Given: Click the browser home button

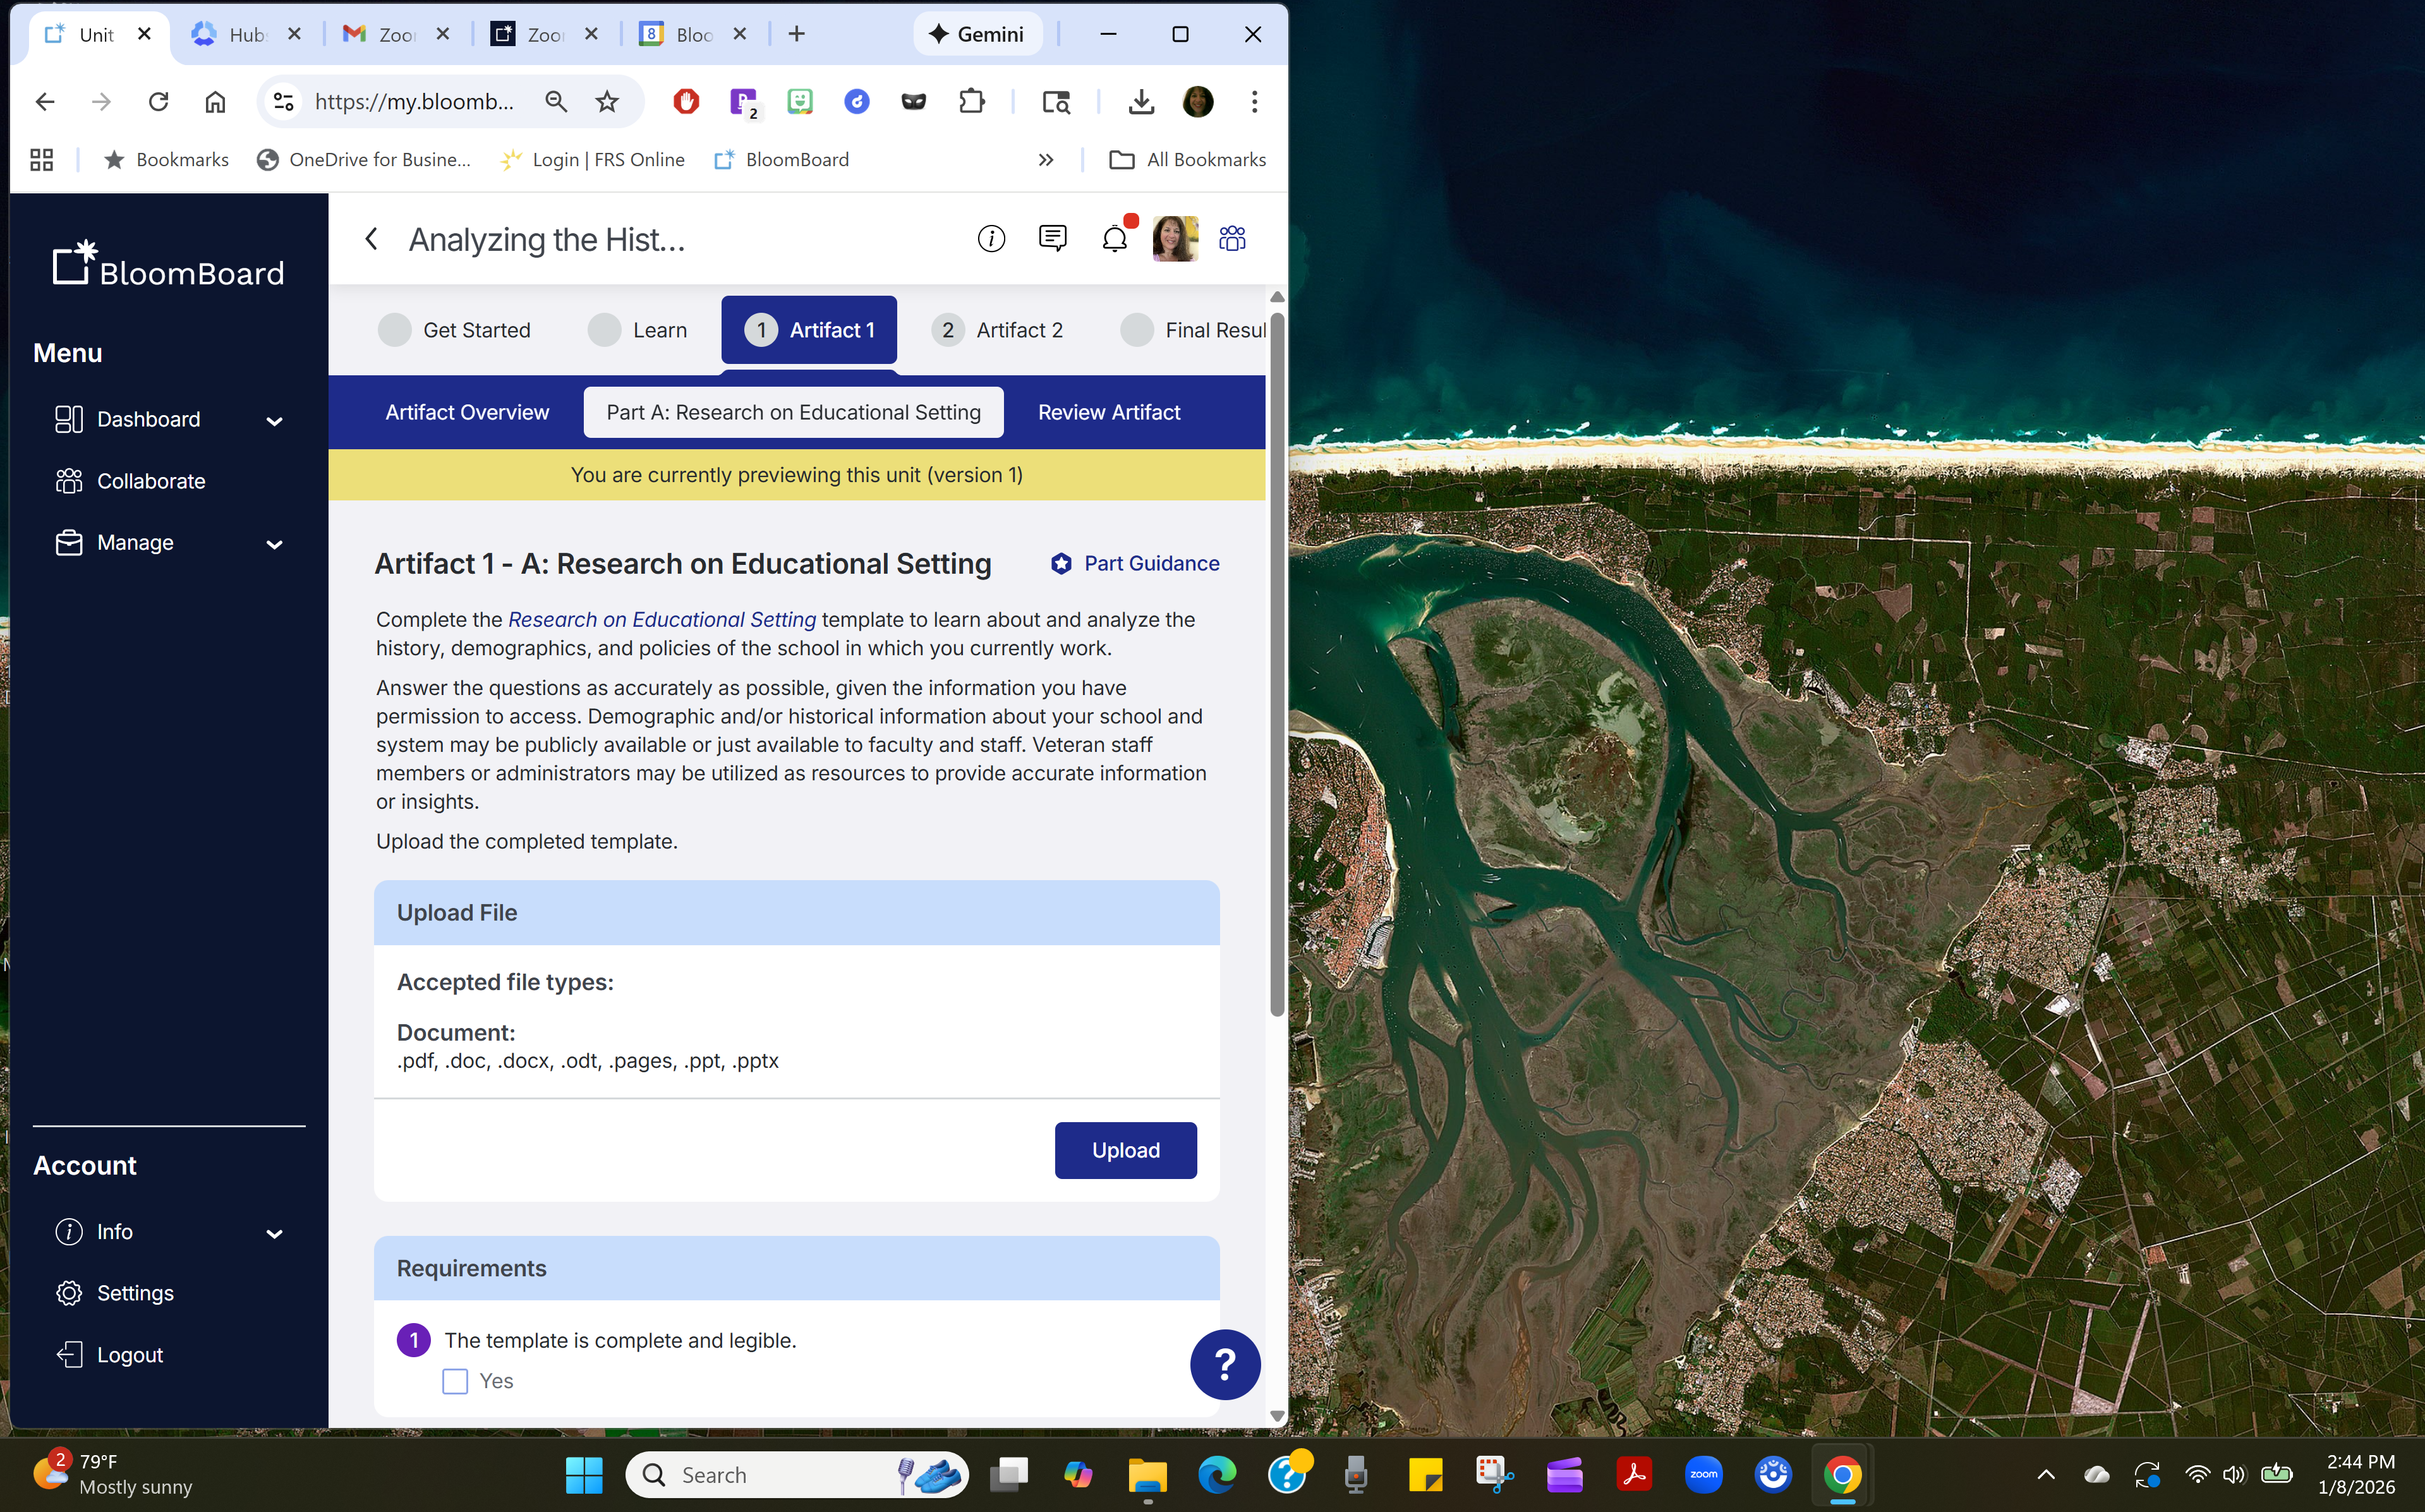Looking at the screenshot, I should click(x=215, y=101).
